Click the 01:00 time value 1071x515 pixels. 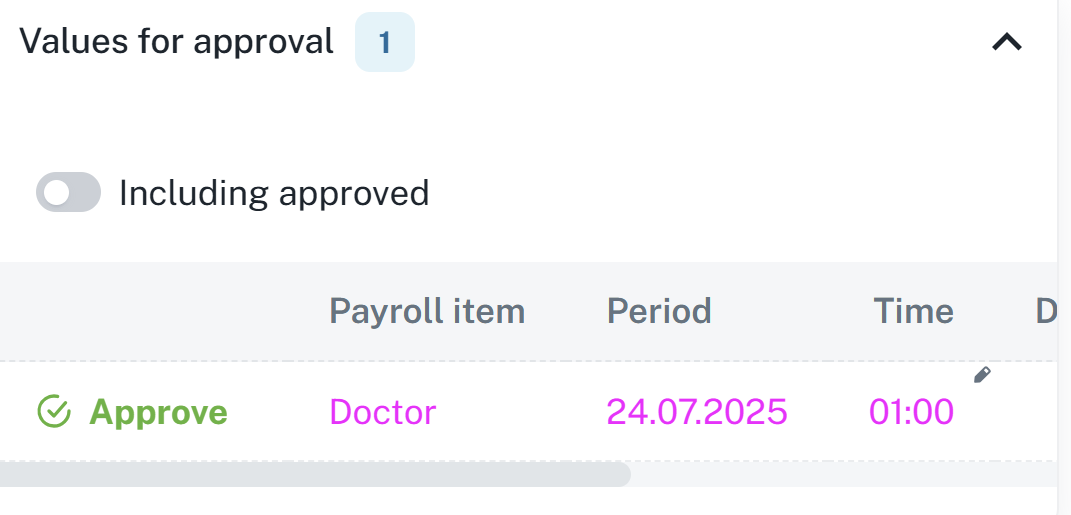(910, 412)
